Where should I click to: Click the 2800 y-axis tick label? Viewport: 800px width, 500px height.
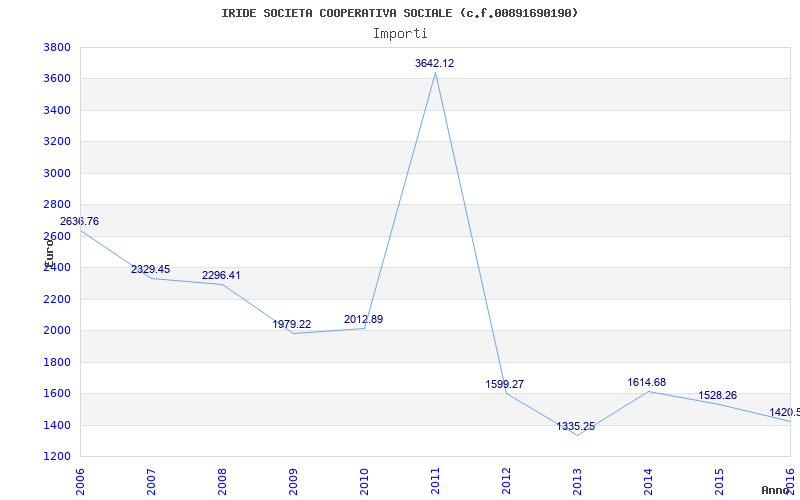[57, 204]
